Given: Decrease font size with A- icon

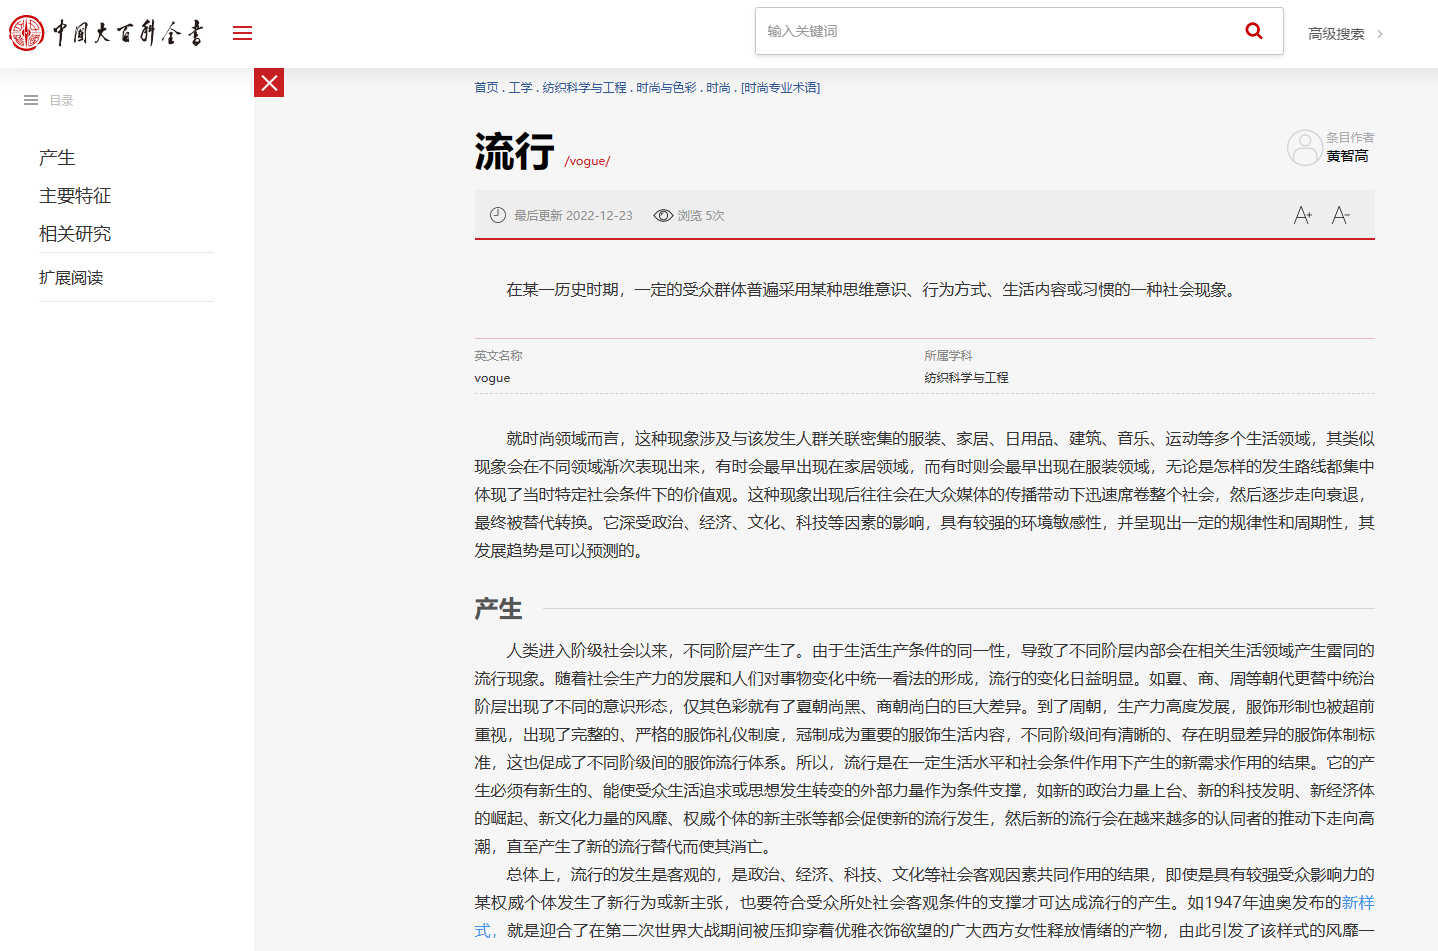Looking at the screenshot, I should pyautogui.click(x=1340, y=215).
